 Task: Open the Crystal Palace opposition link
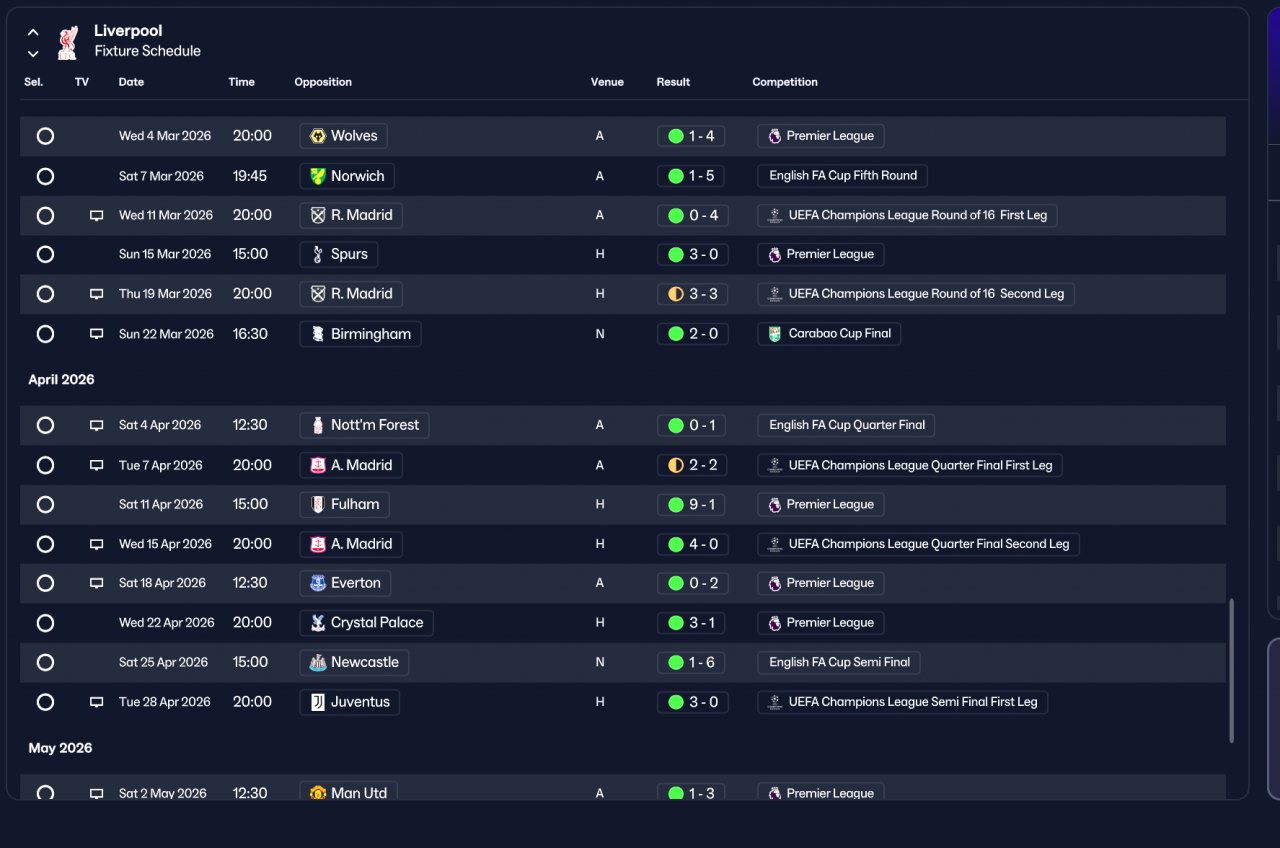pyautogui.click(x=366, y=623)
